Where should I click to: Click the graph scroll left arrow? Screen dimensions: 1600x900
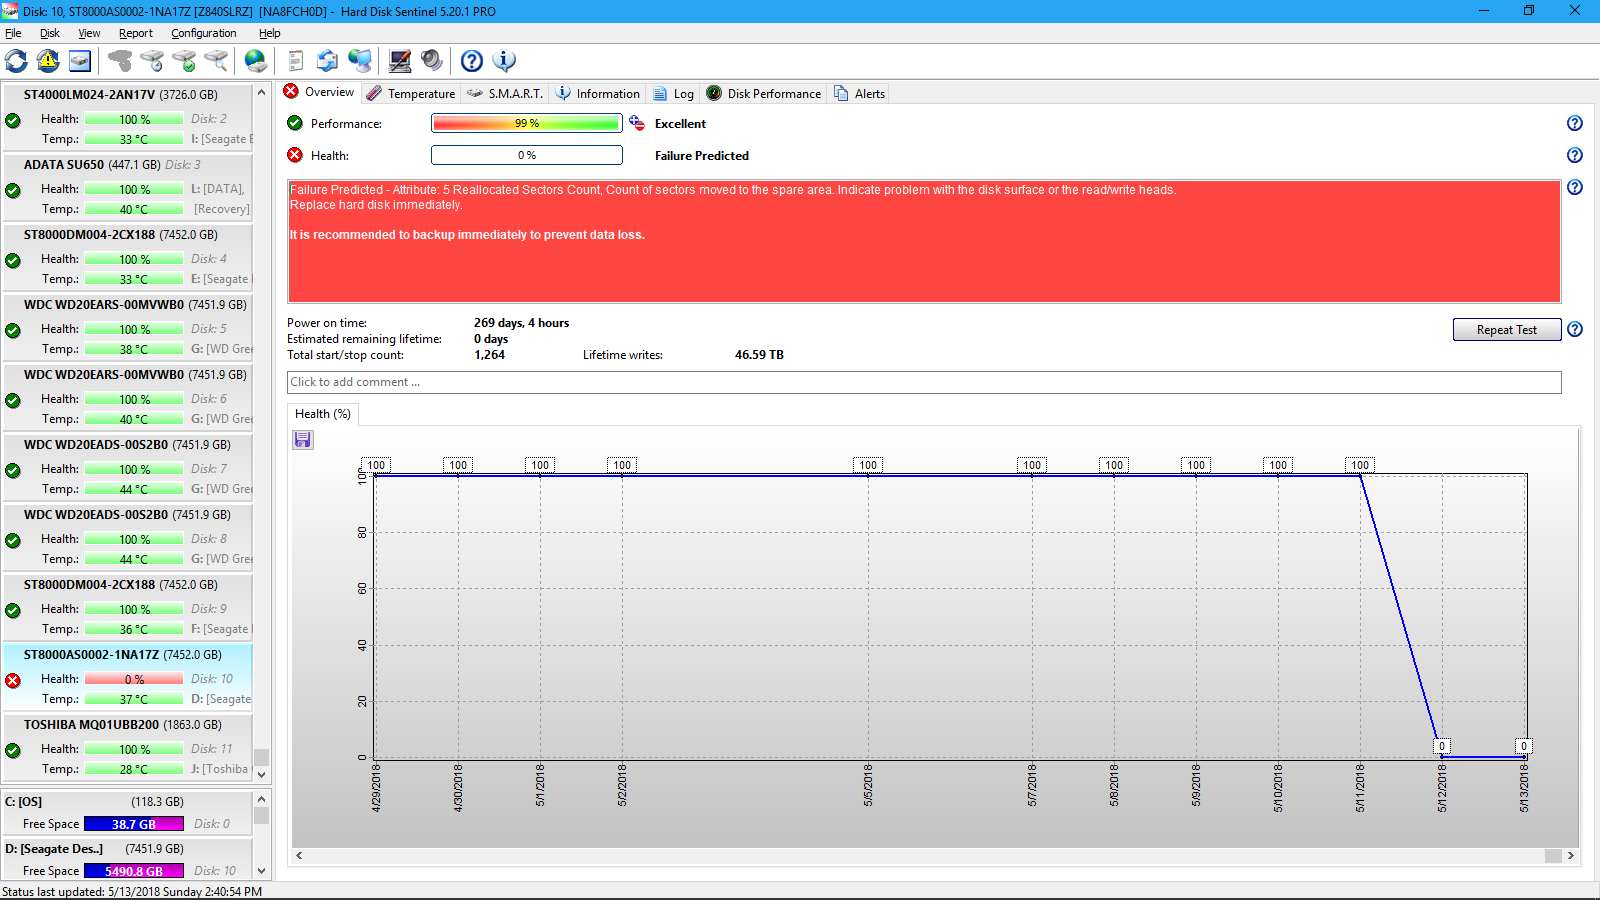coord(299,855)
